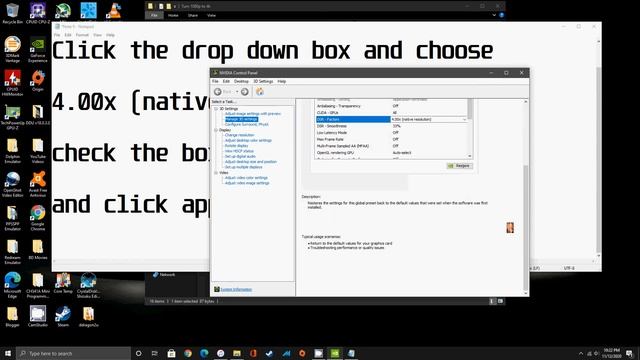Open Avast Free Antivirus desktop icon
This screenshot has height=360, width=640.
coord(38,184)
